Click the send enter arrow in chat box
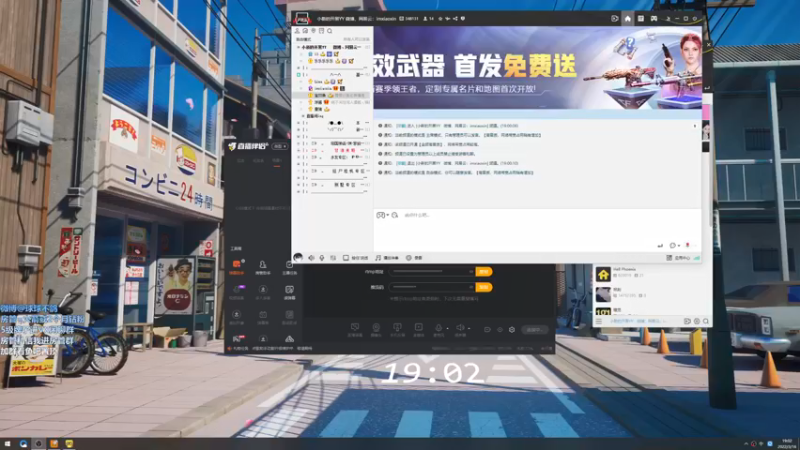 coord(660,245)
